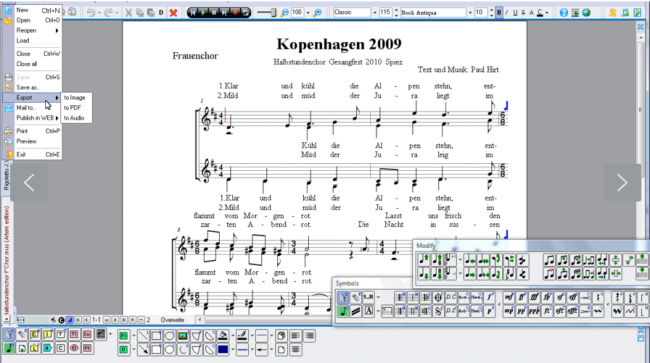Go to the previous slide with left arrow

click(29, 183)
